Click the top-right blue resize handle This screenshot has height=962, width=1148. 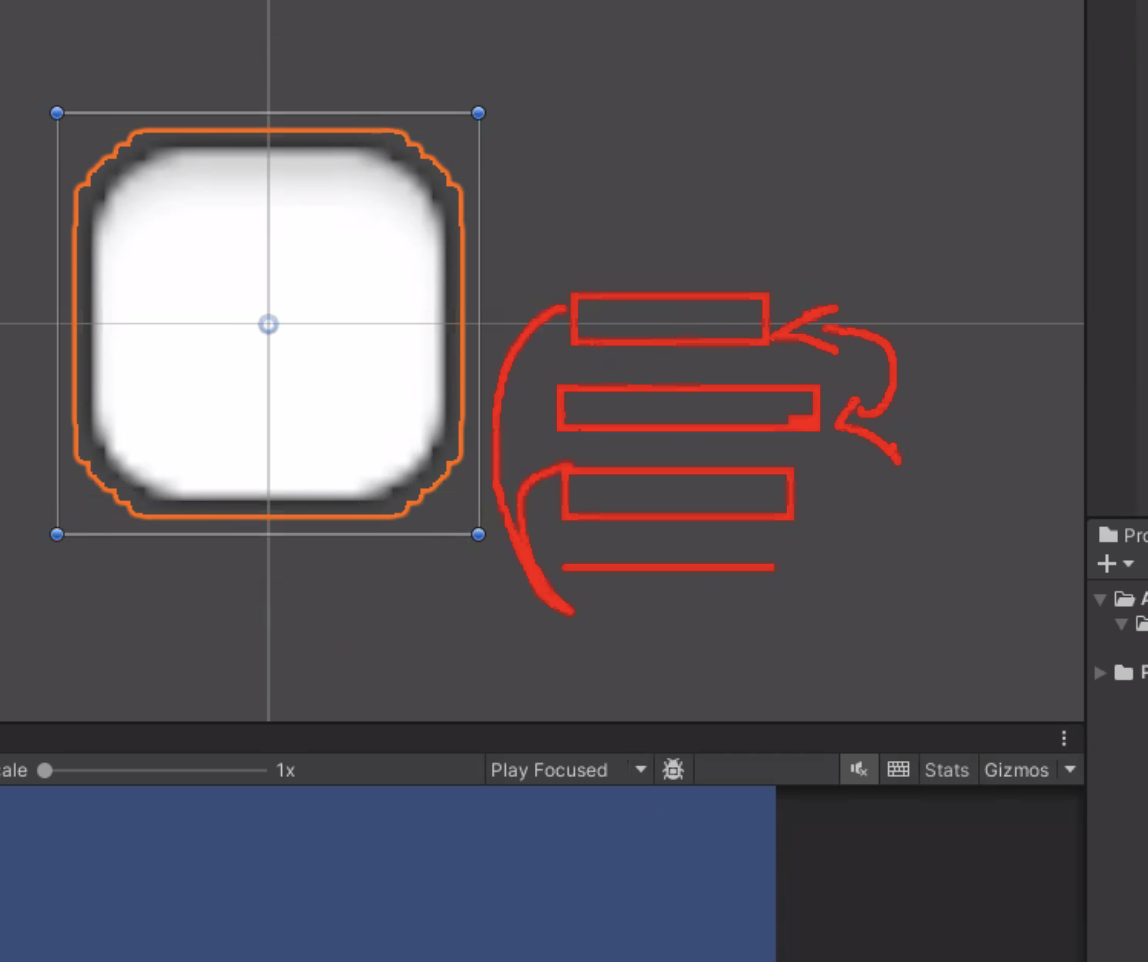tap(478, 113)
